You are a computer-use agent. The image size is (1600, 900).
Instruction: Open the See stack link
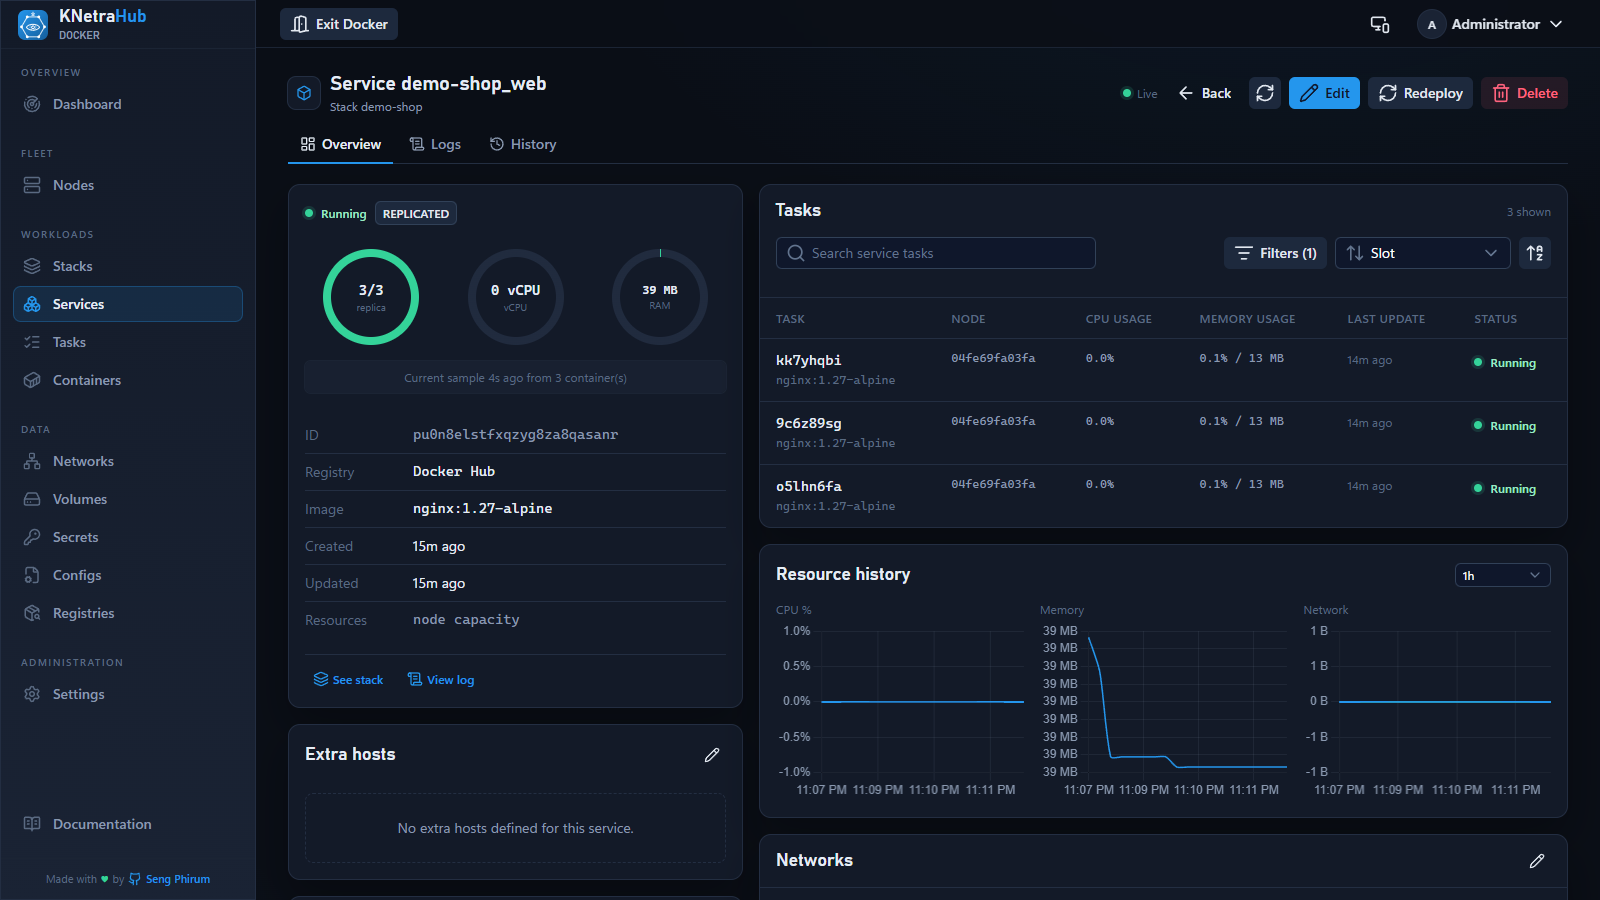[348, 680]
